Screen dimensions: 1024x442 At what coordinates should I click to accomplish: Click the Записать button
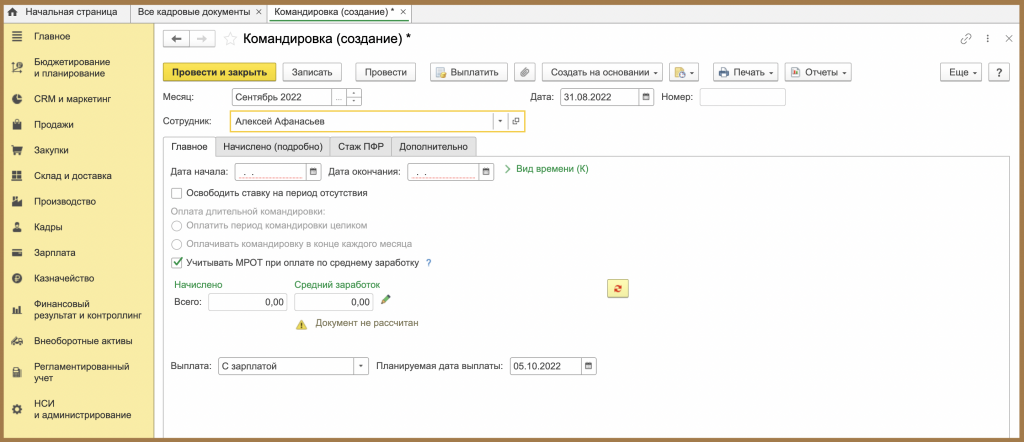(312, 72)
